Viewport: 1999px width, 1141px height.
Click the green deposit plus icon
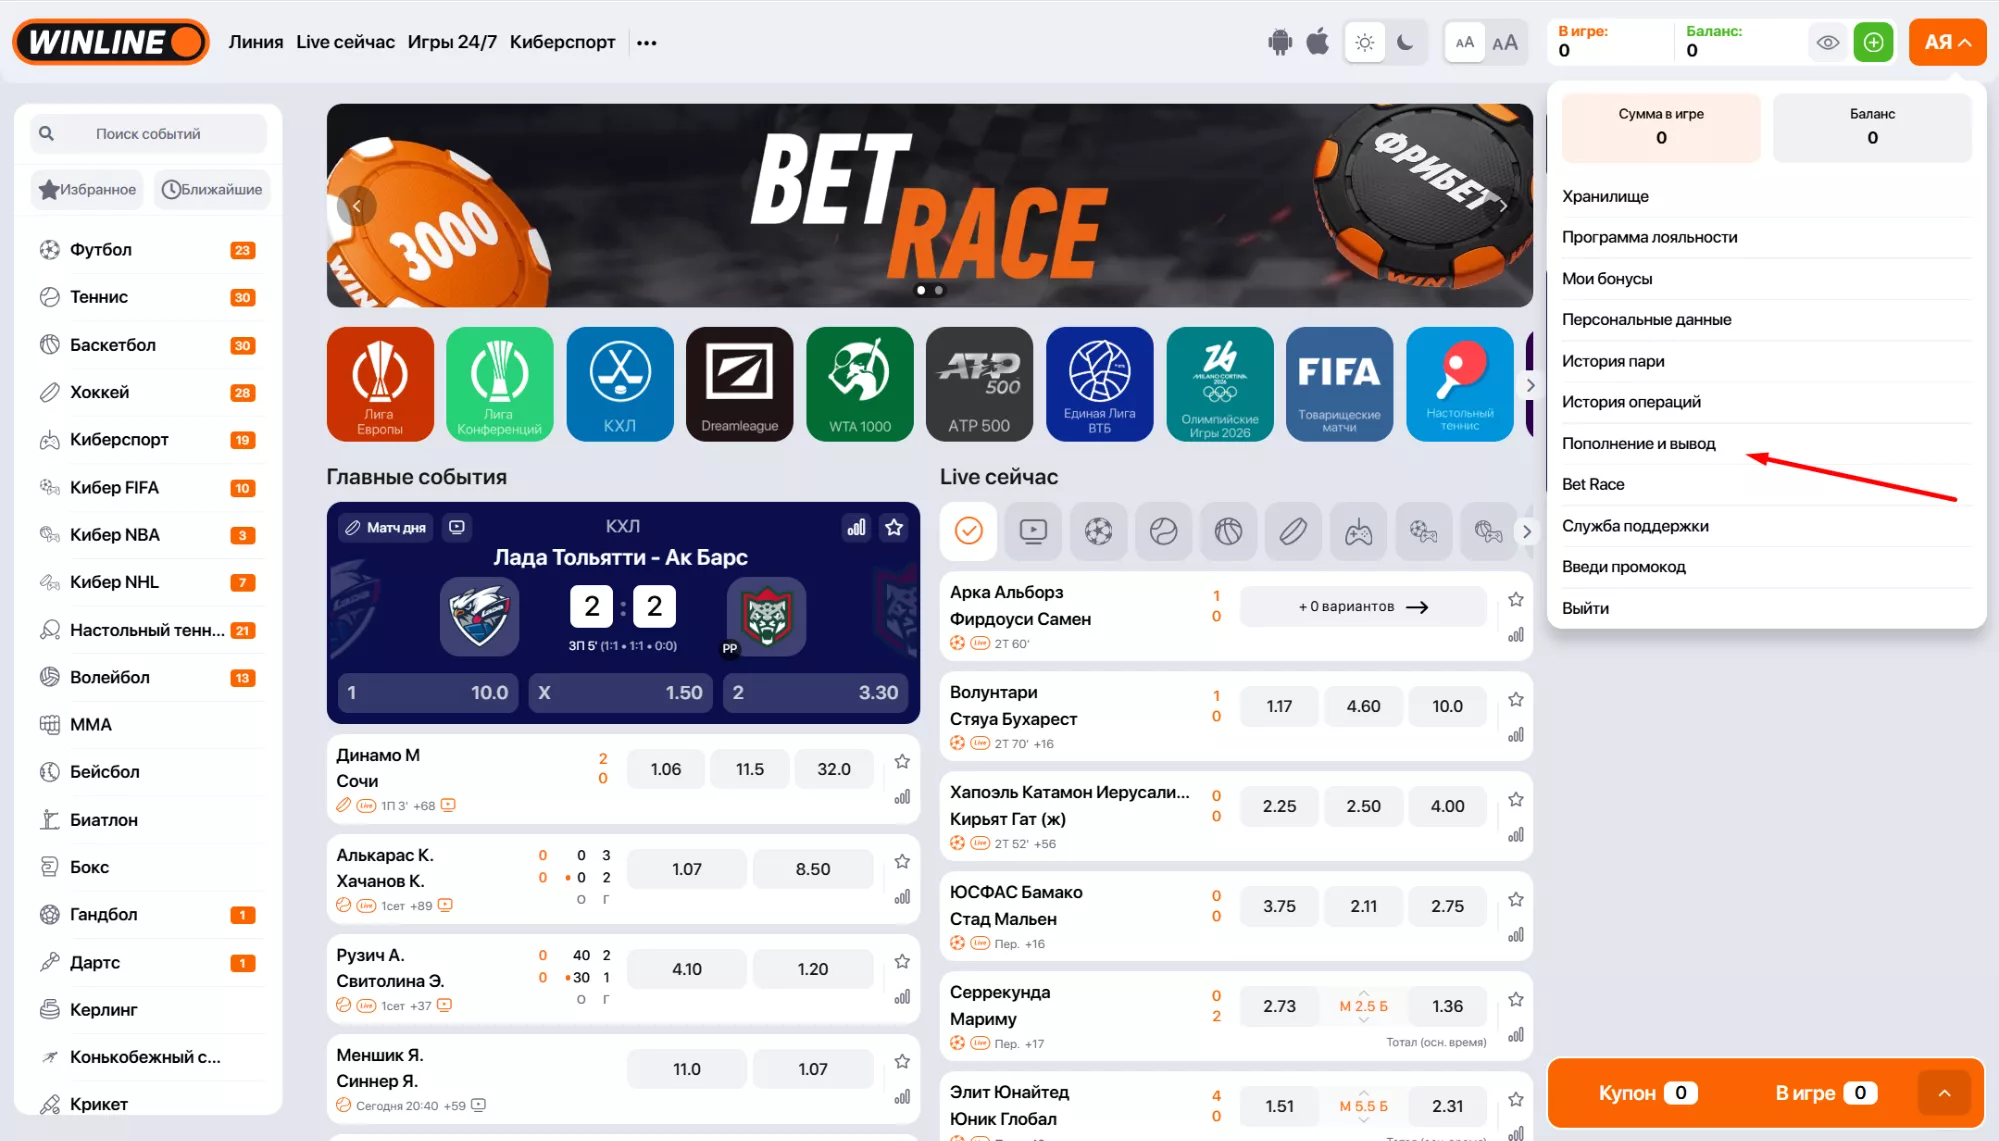click(x=1873, y=42)
